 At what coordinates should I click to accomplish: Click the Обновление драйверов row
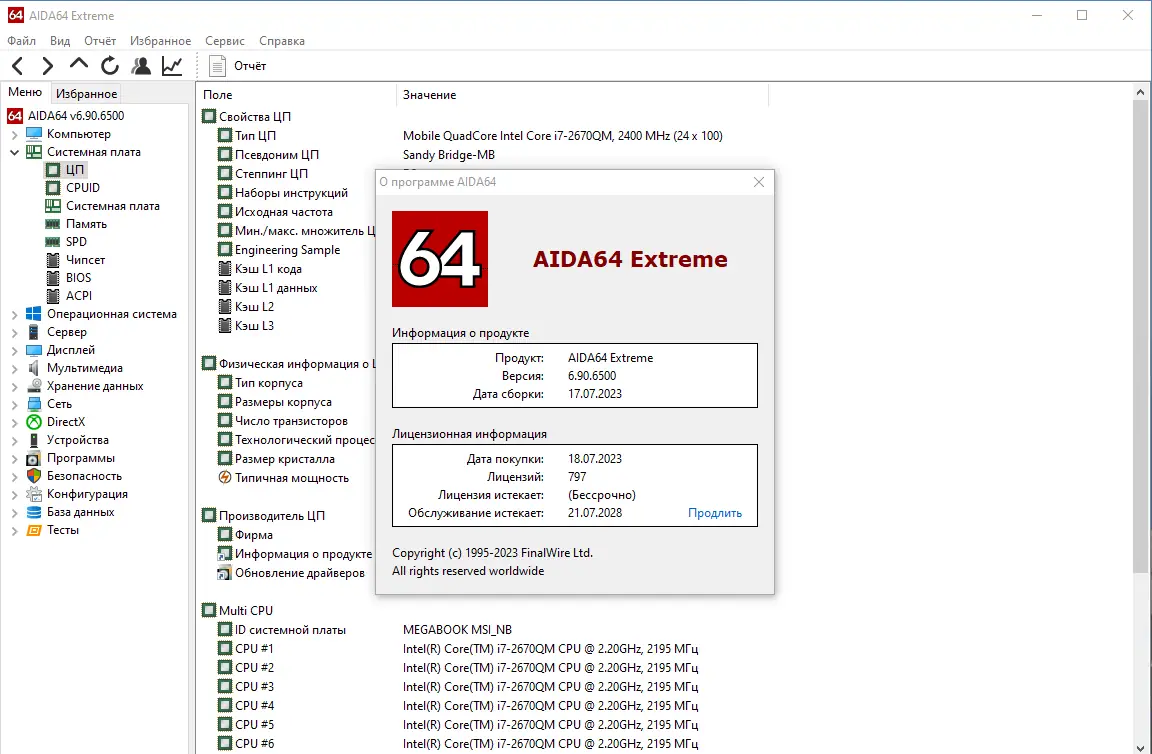coord(291,573)
